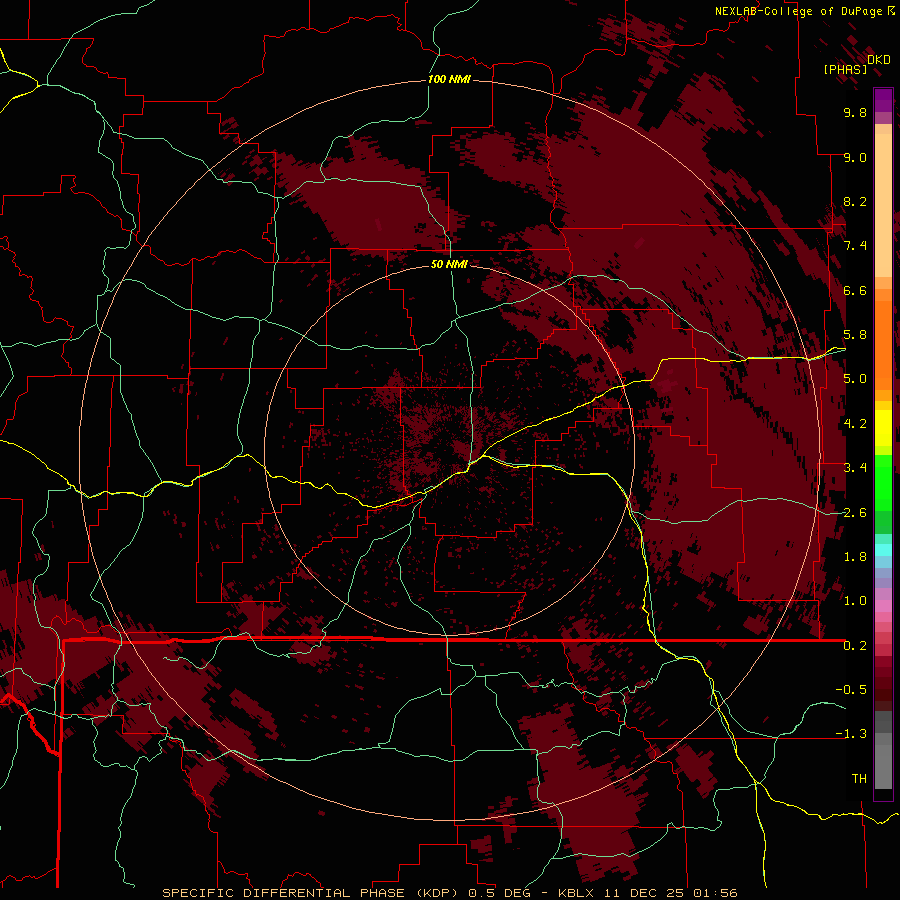
Task: Click the TH threshold label on the scale
Action: (859, 779)
